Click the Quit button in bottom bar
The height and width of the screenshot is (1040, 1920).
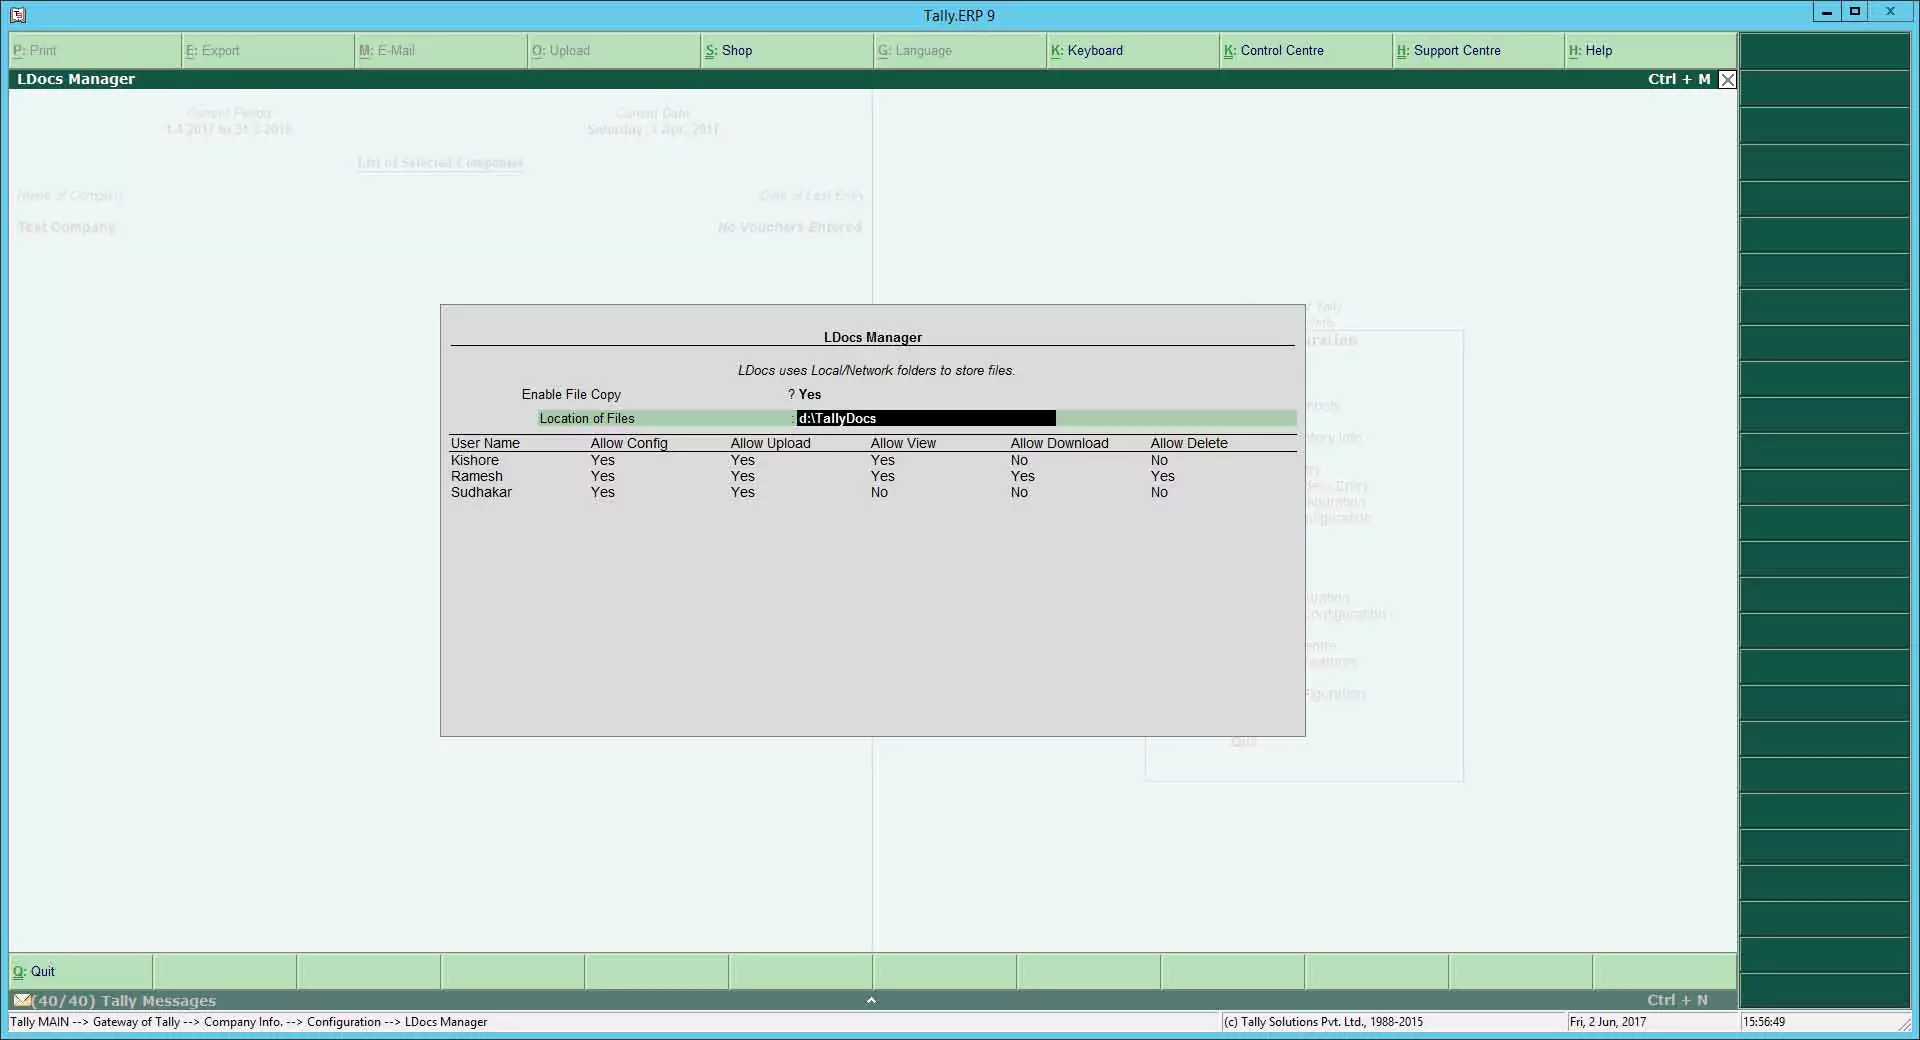click(x=81, y=971)
